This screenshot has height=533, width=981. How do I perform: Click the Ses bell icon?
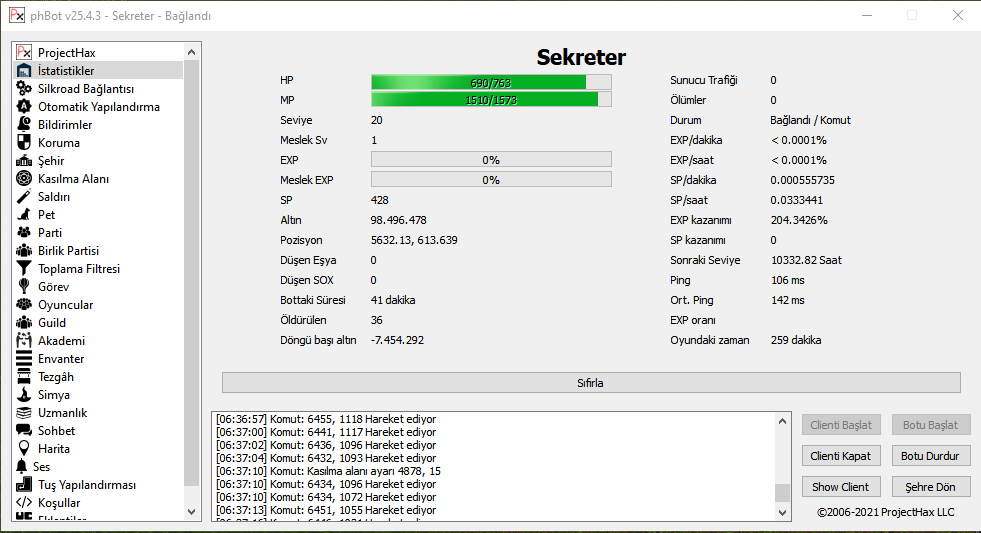(x=22, y=467)
